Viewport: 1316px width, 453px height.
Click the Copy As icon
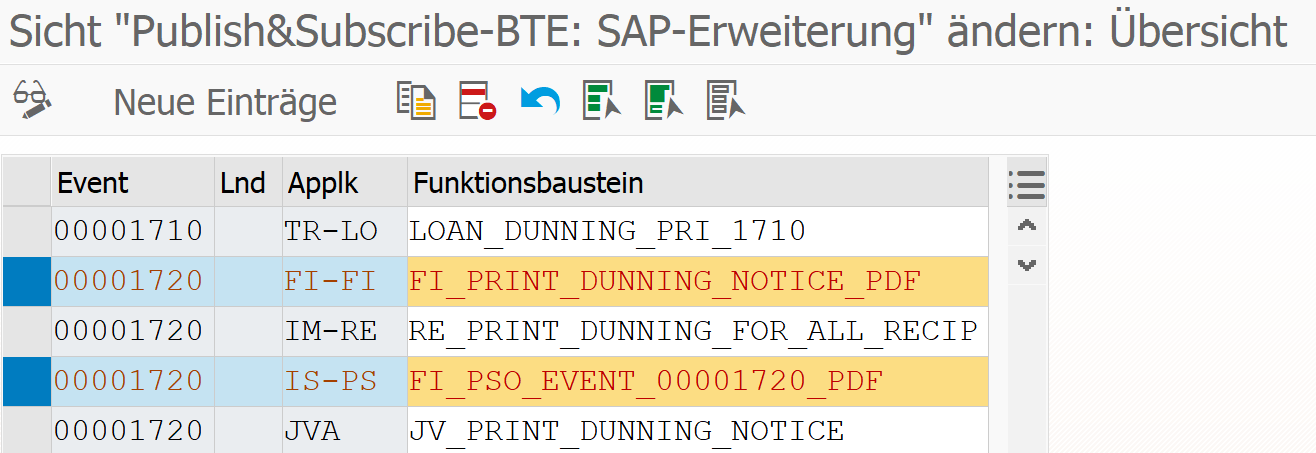[x=416, y=101]
